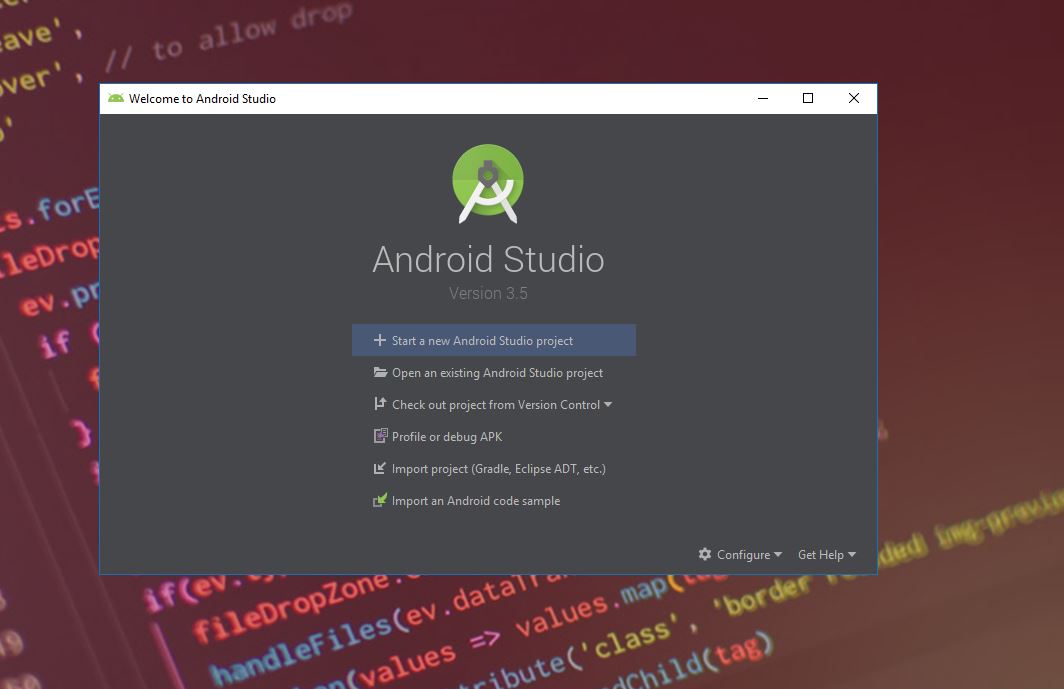This screenshot has width=1064, height=689.
Task: Click the Version Control checkout icon
Action: tap(380, 404)
